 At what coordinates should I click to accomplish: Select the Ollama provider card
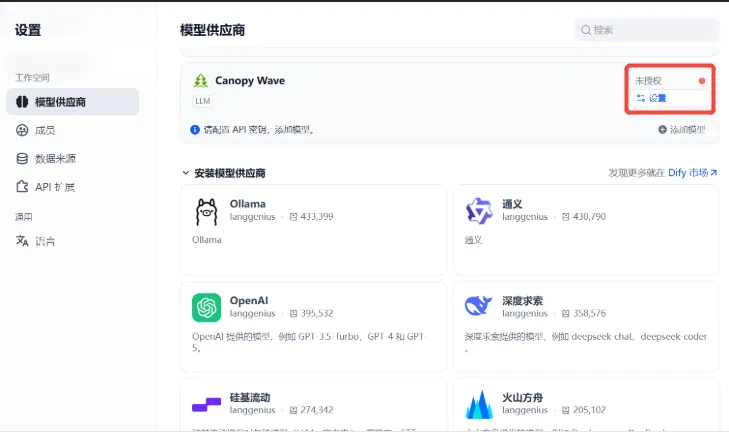click(x=313, y=230)
